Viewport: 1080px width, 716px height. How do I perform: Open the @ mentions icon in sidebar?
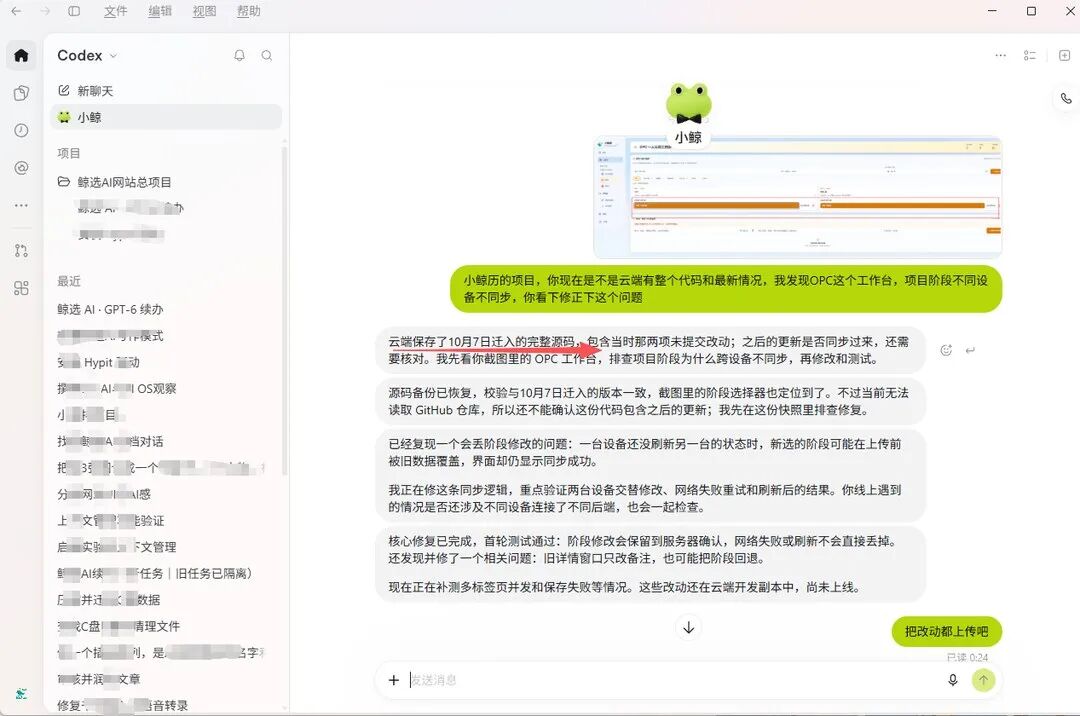click(x=21, y=167)
